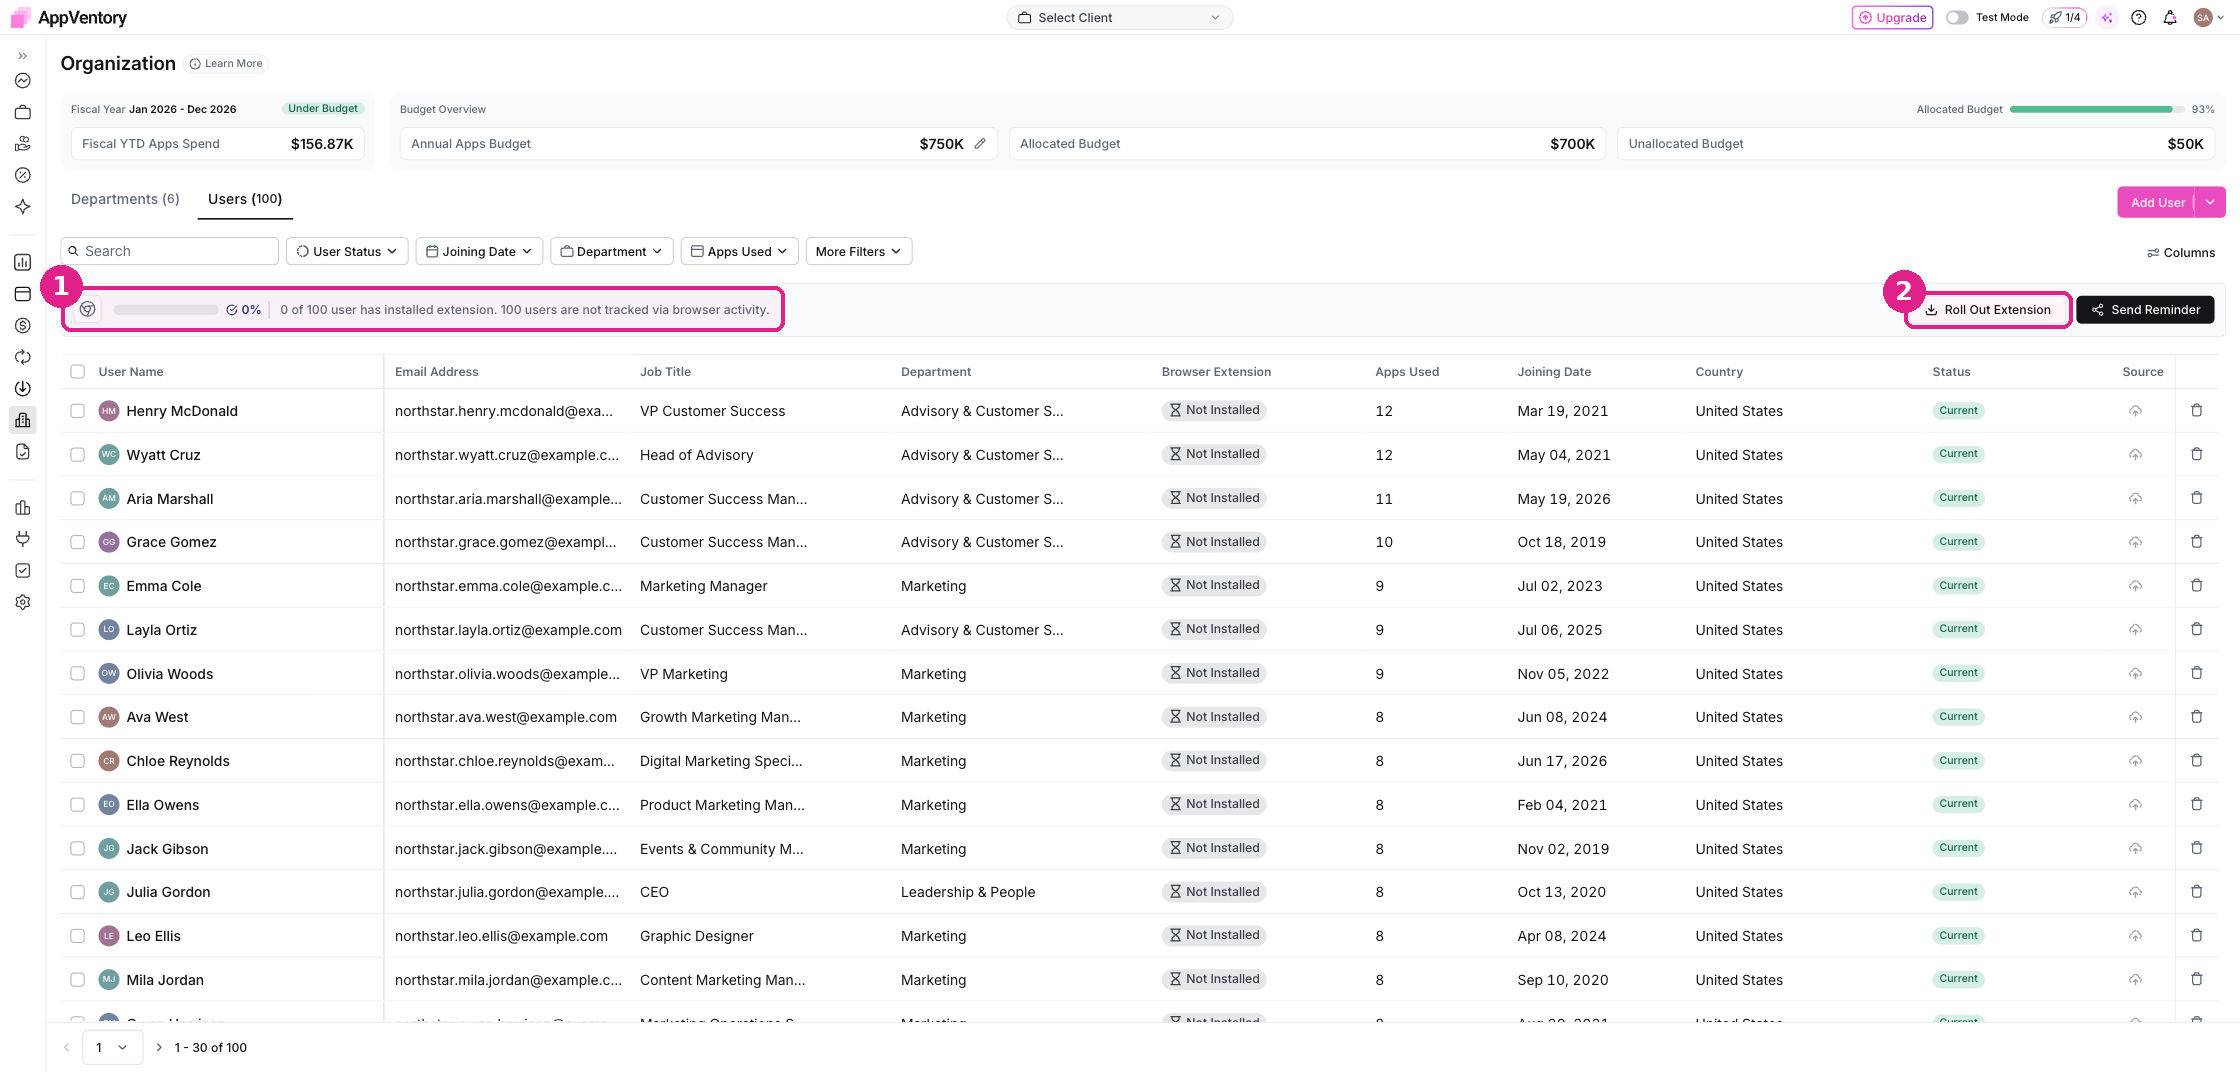Click source cloud icon for Emma Cole
This screenshot has width=2240, height=1072.
coord(2134,585)
